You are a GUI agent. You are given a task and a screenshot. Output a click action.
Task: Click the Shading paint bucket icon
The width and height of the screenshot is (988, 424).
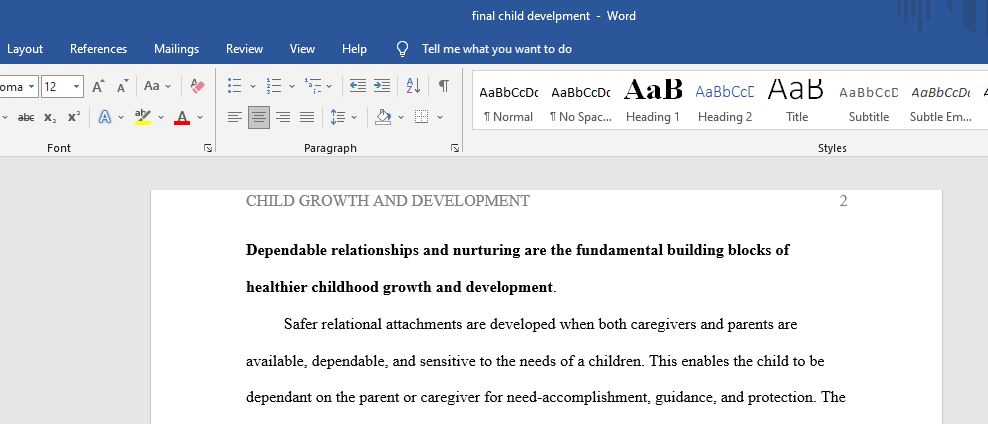click(382, 117)
